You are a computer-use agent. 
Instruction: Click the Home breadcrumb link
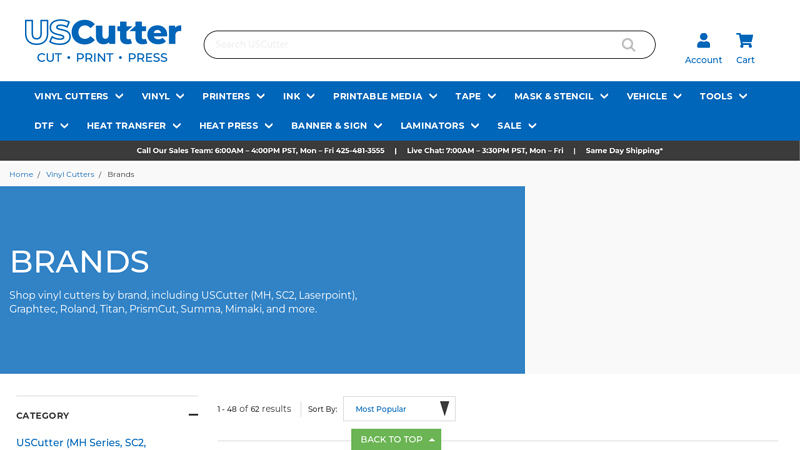(x=21, y=174)
